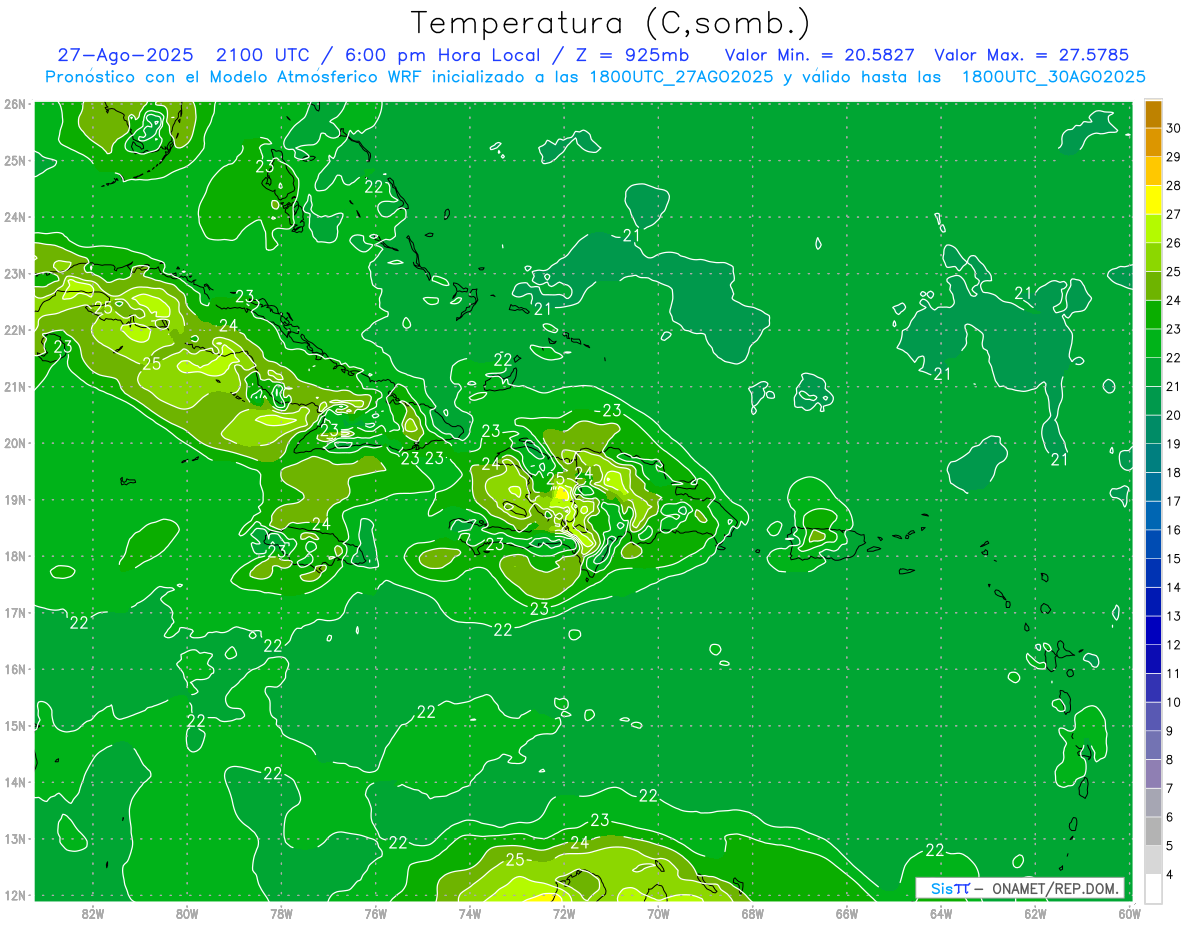Click the title 'Temperatura (C,somb.)'
The height and width of the screenshot is (927, 1200).
(610, 24)
